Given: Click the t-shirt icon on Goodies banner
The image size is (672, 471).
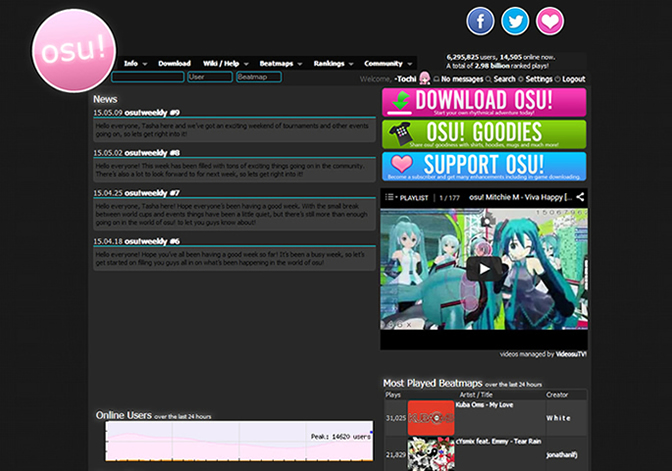Looking at the screenshot, I should pos(400,135).
